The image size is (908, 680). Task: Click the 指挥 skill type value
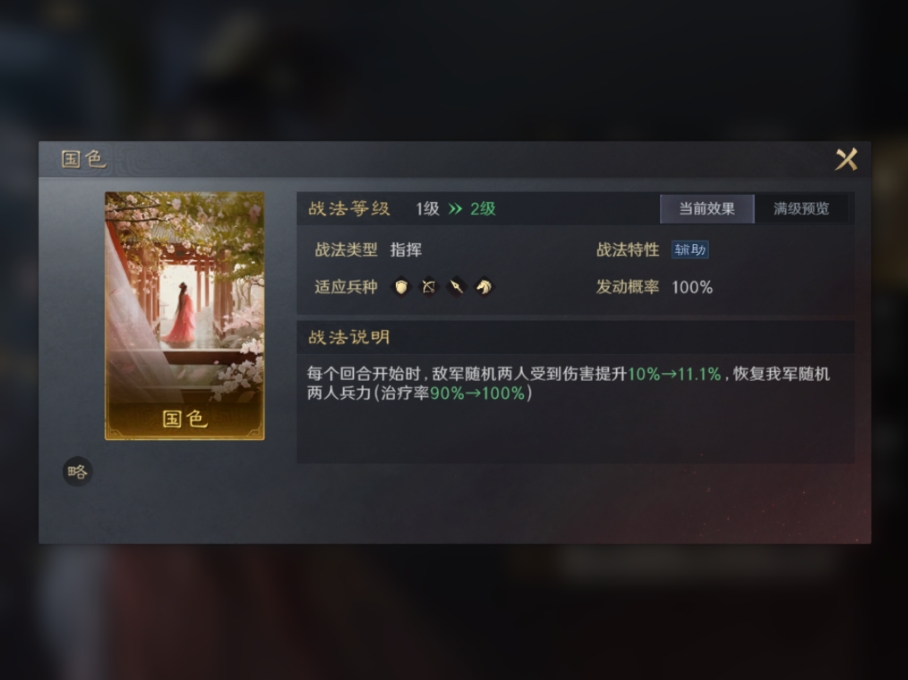click(x=406, y=250)
